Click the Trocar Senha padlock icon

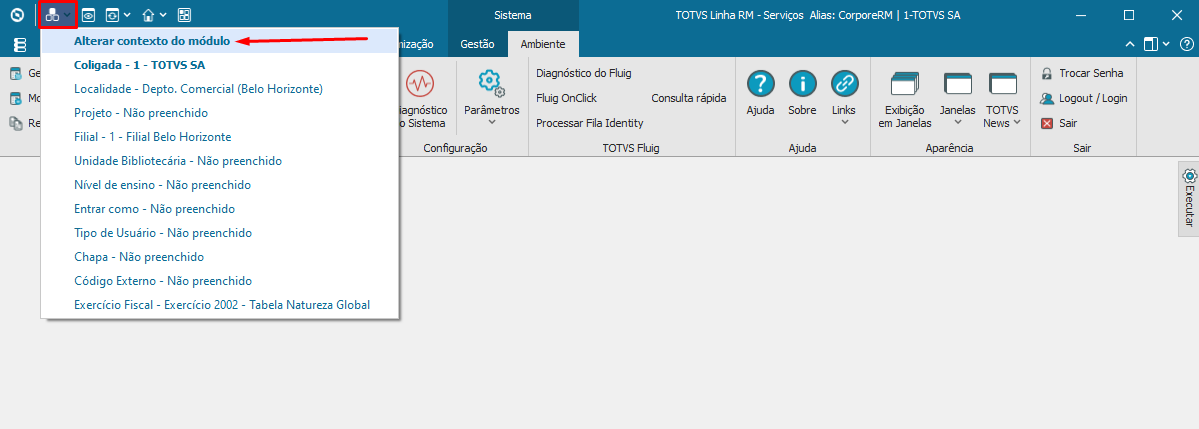click(x=1047, y=73)
